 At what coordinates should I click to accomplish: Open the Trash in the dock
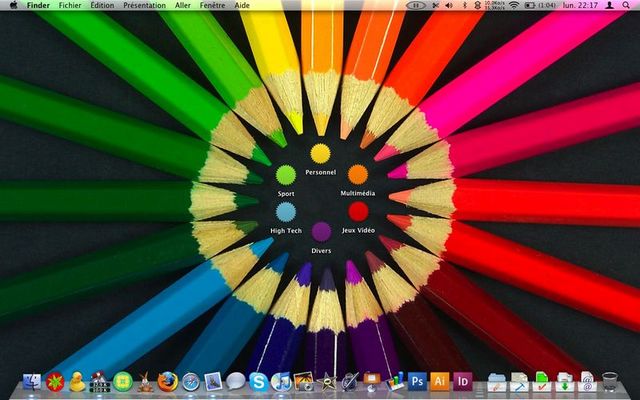click(x=610, y=382)
